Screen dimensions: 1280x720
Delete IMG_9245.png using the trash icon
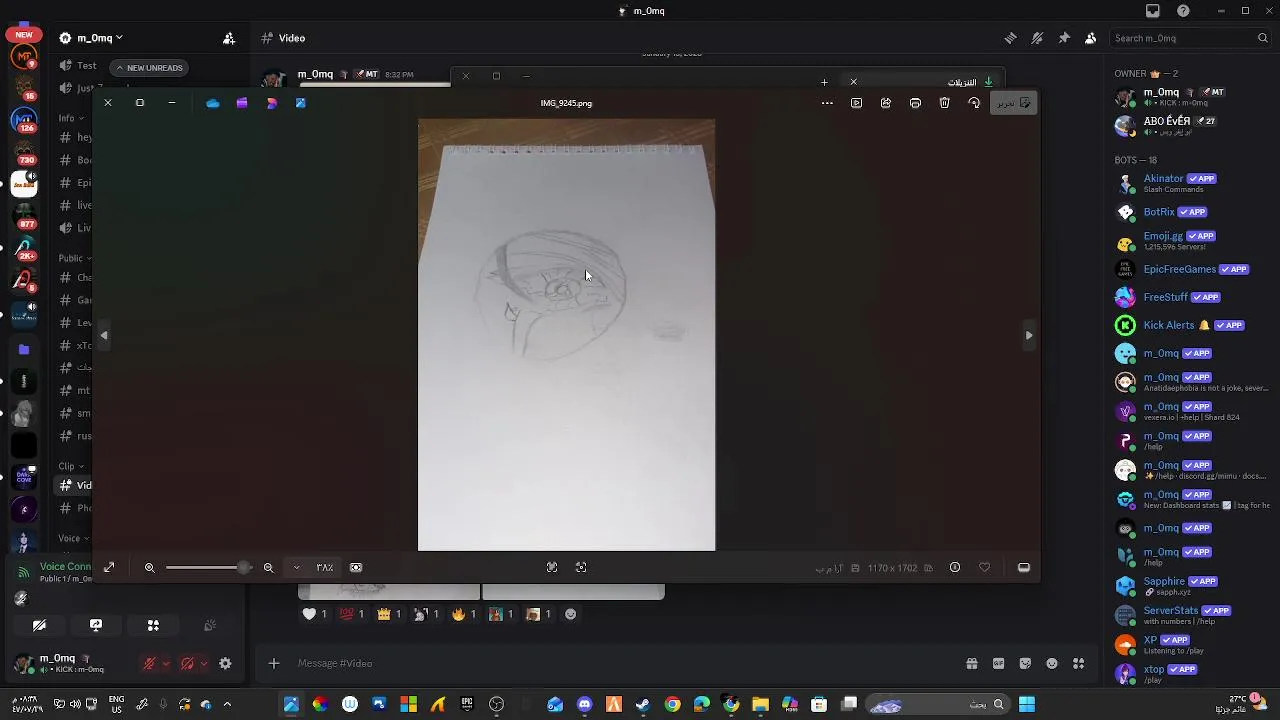(x=945, y=103)
